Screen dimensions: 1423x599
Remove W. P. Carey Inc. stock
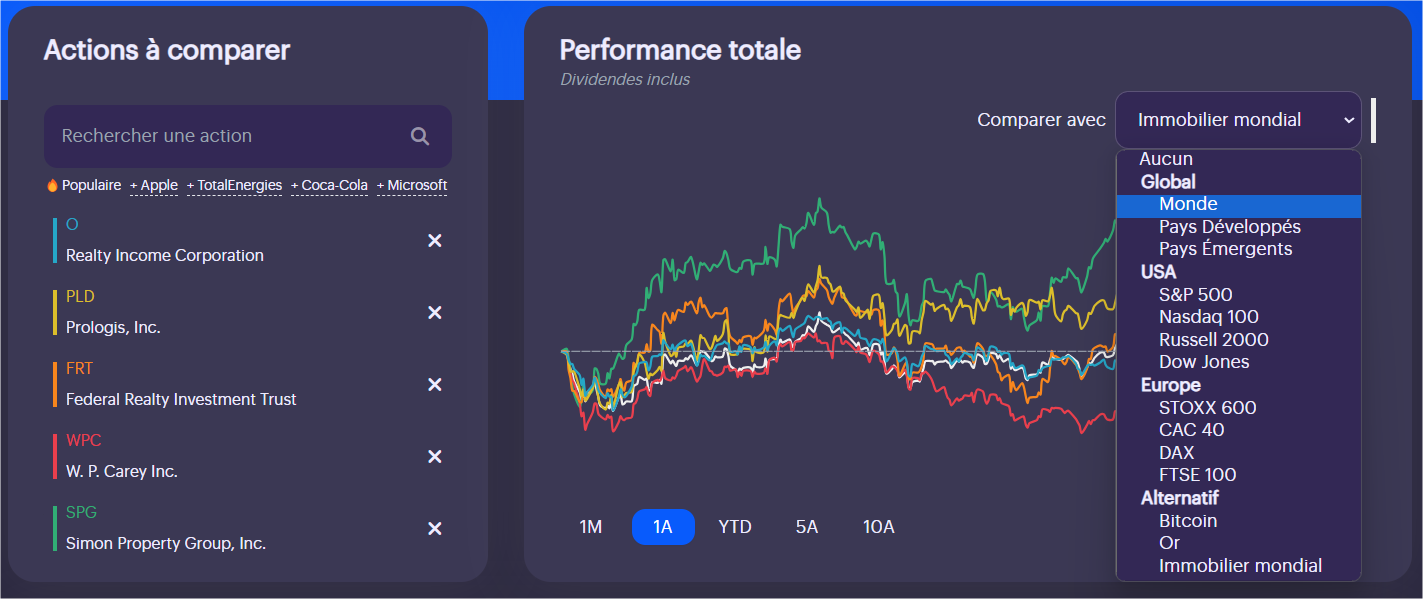435,457
